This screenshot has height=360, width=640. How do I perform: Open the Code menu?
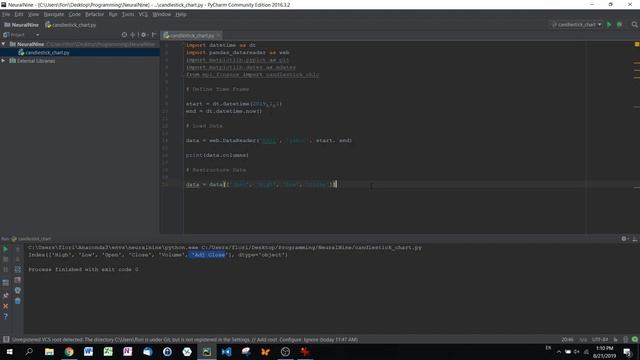[75, 14]
